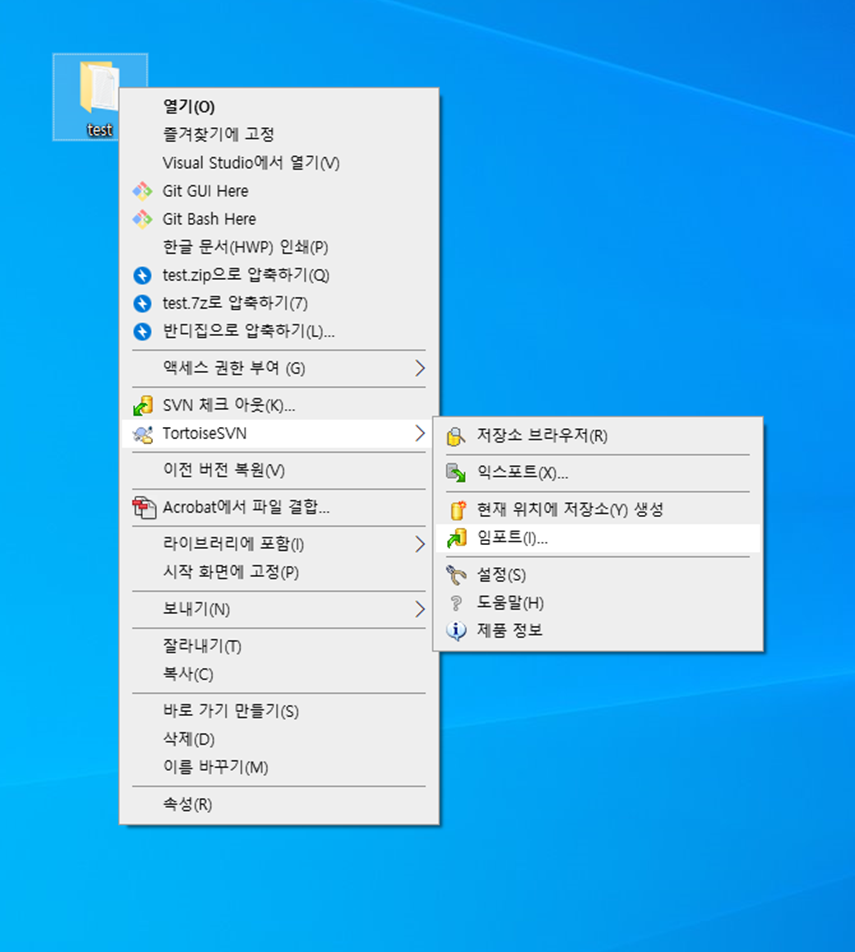
Task: Open 도움말(H) in submenu
Action: click(598, 604)
